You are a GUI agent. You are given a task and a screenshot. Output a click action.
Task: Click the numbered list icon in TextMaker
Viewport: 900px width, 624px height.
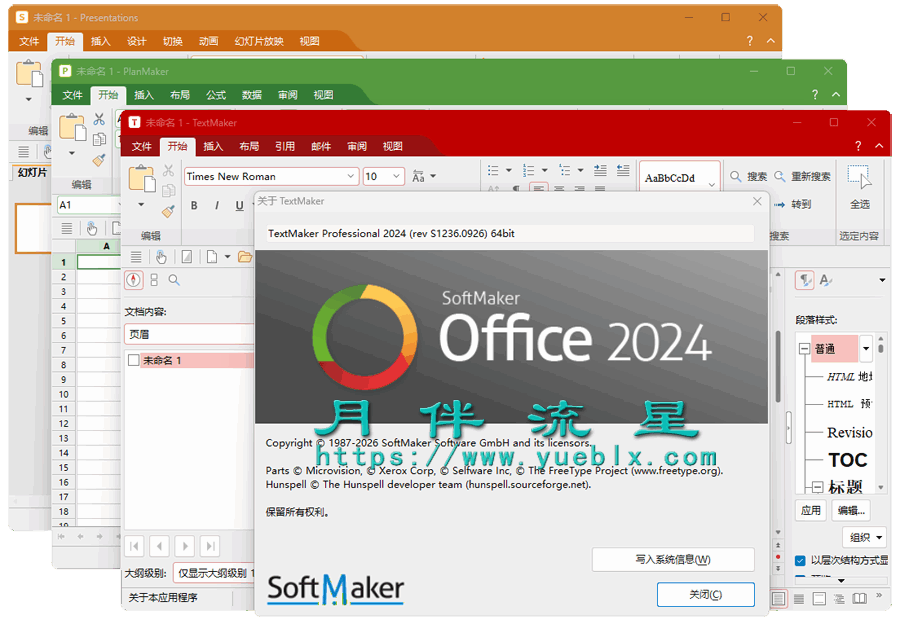529,170
